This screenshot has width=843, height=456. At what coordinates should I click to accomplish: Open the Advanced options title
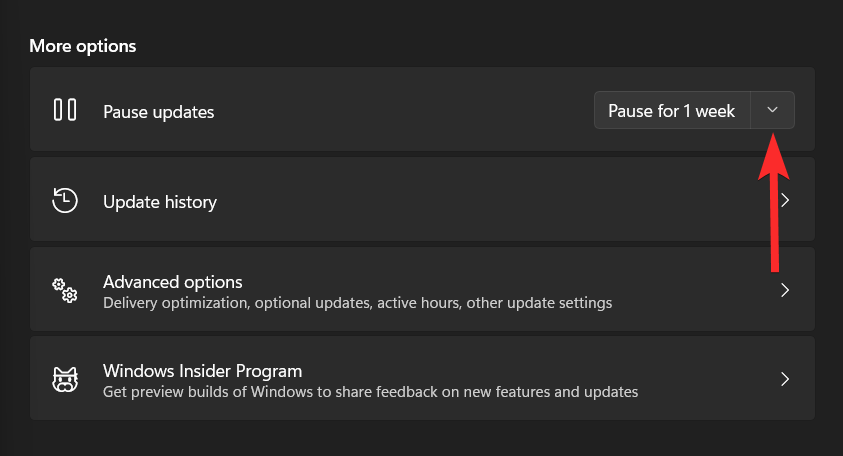pos(173,282)
